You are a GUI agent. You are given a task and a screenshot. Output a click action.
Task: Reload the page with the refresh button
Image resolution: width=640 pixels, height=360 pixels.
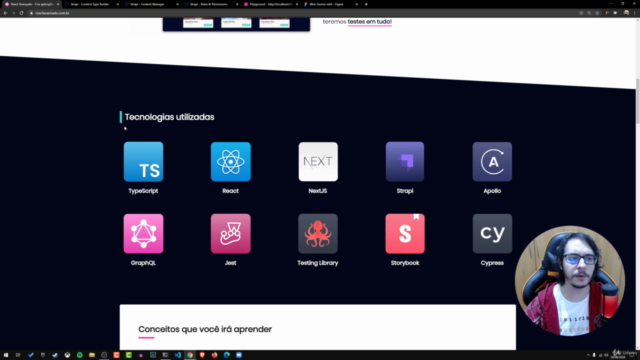pyautogui.click(x=21, y=13)
